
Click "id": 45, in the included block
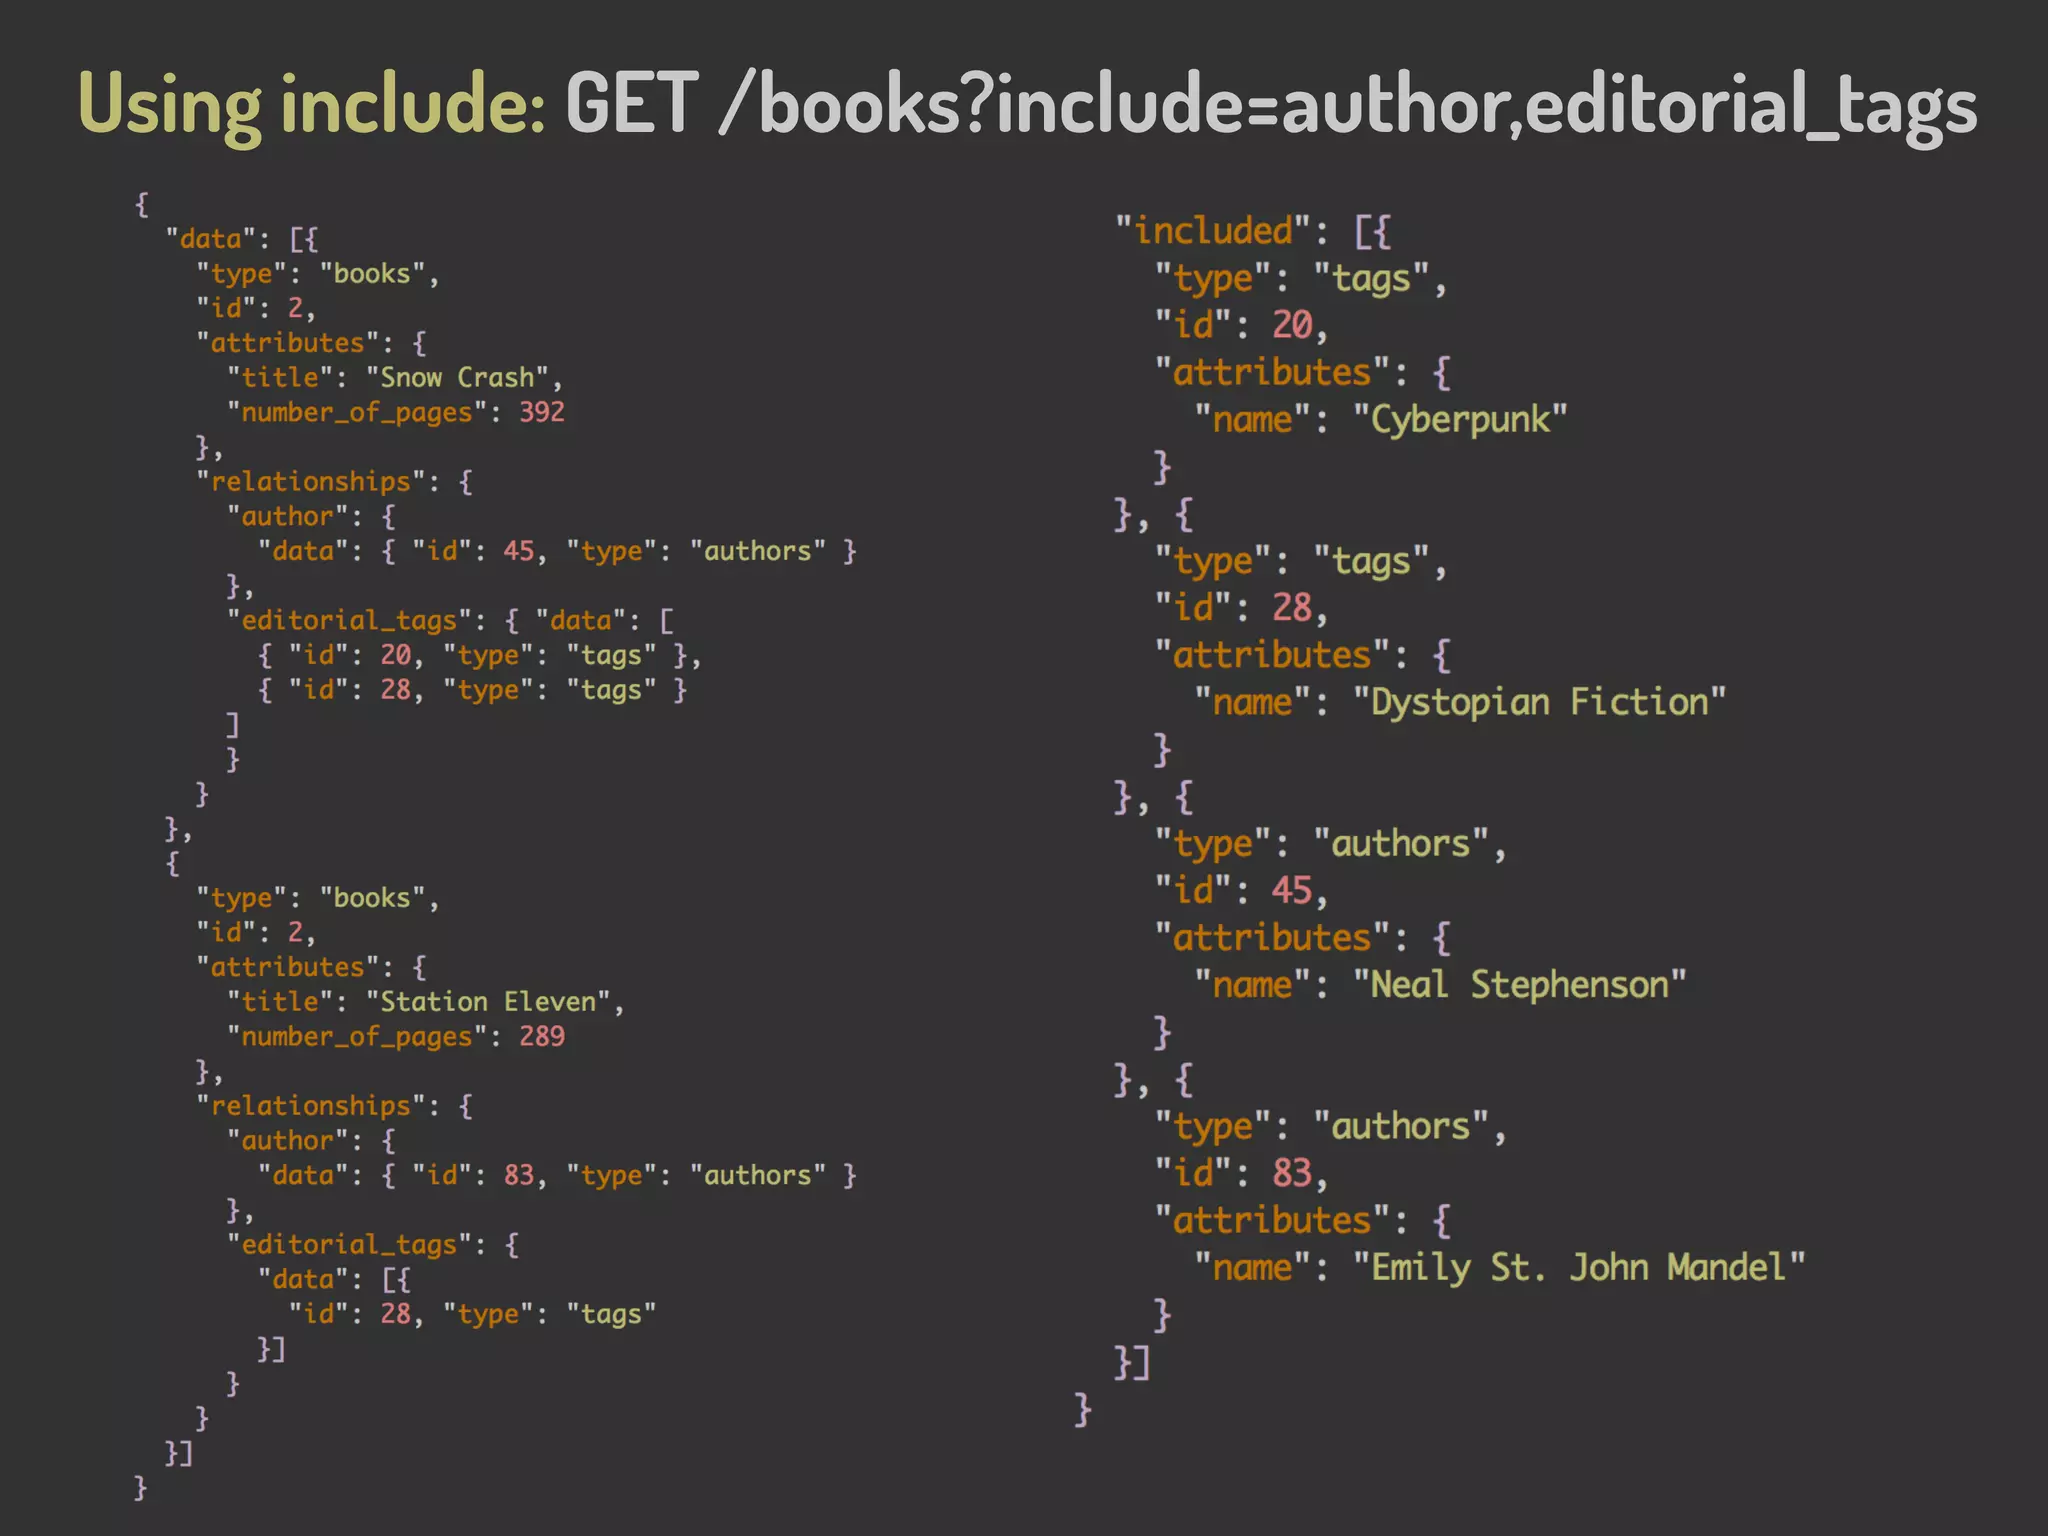coord(1241,890)
